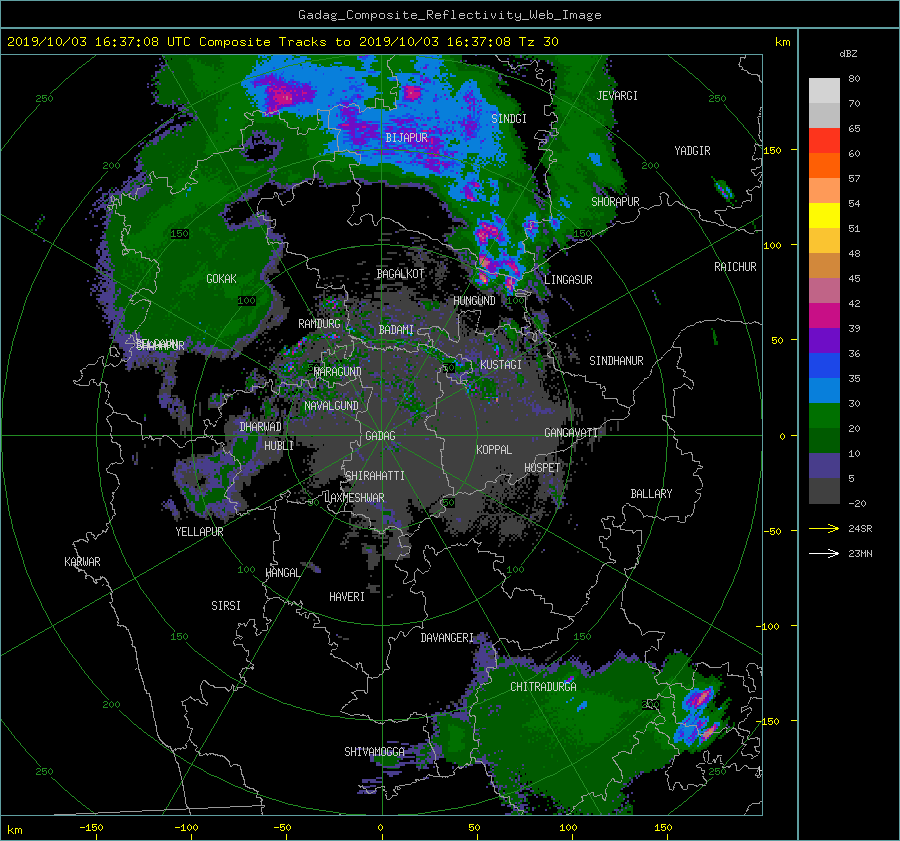Select the SINDGI city label
The width and height of the screenshot is (900, 841).
pos(509,119)
